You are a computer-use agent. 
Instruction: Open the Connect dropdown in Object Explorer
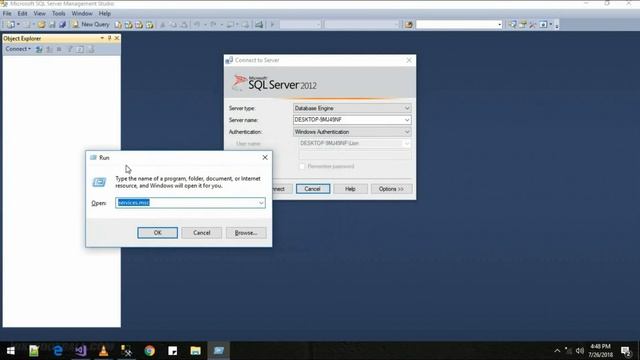point(18,49)
